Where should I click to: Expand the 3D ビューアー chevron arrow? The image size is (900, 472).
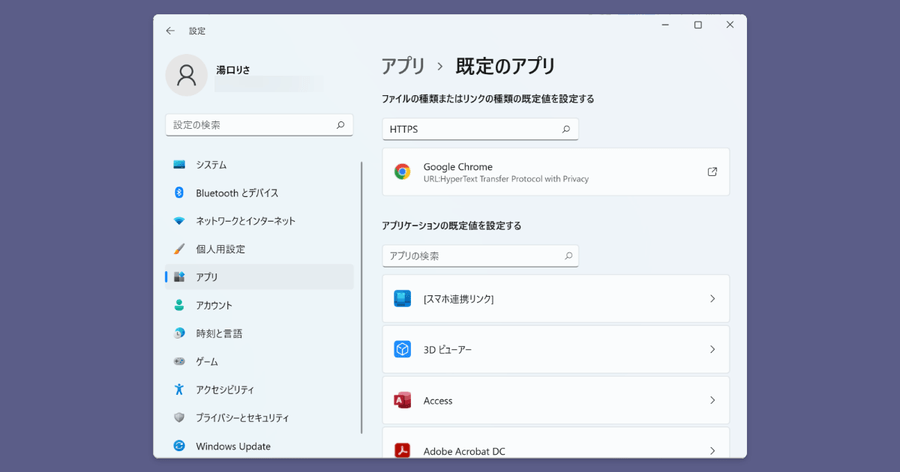click(x=712, y=350)
